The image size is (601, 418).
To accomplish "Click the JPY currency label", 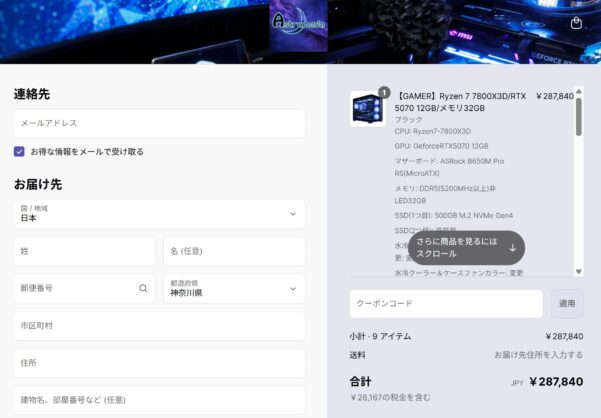I will point(517,383).
